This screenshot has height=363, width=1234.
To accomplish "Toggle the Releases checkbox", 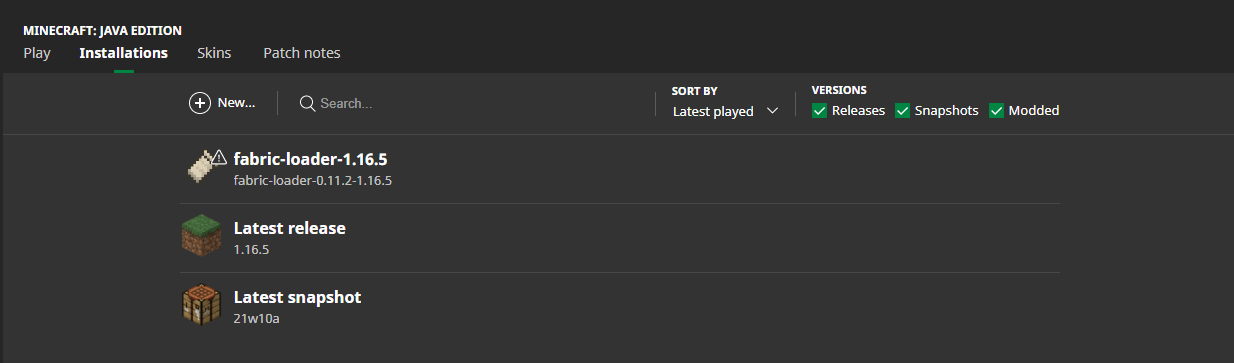I will point(819,111).
